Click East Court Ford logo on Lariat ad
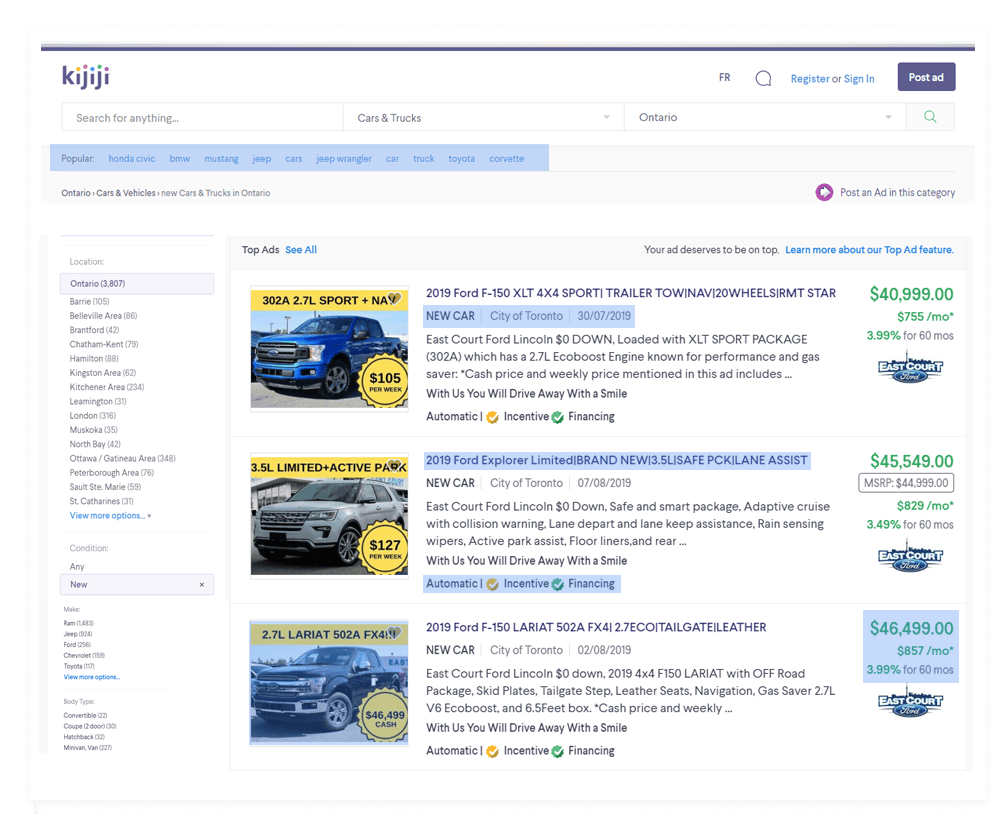The width and height of the screenshot is (1007, 831). tap(910, 701)
